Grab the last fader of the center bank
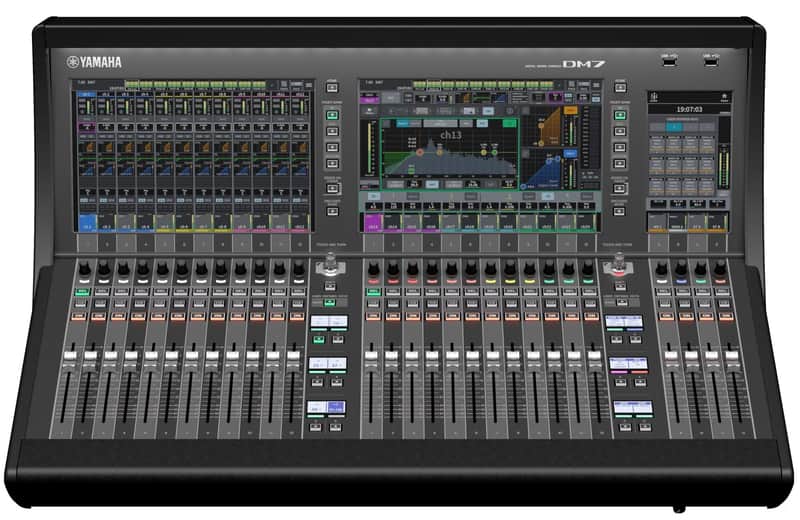 tap(594, 357)
